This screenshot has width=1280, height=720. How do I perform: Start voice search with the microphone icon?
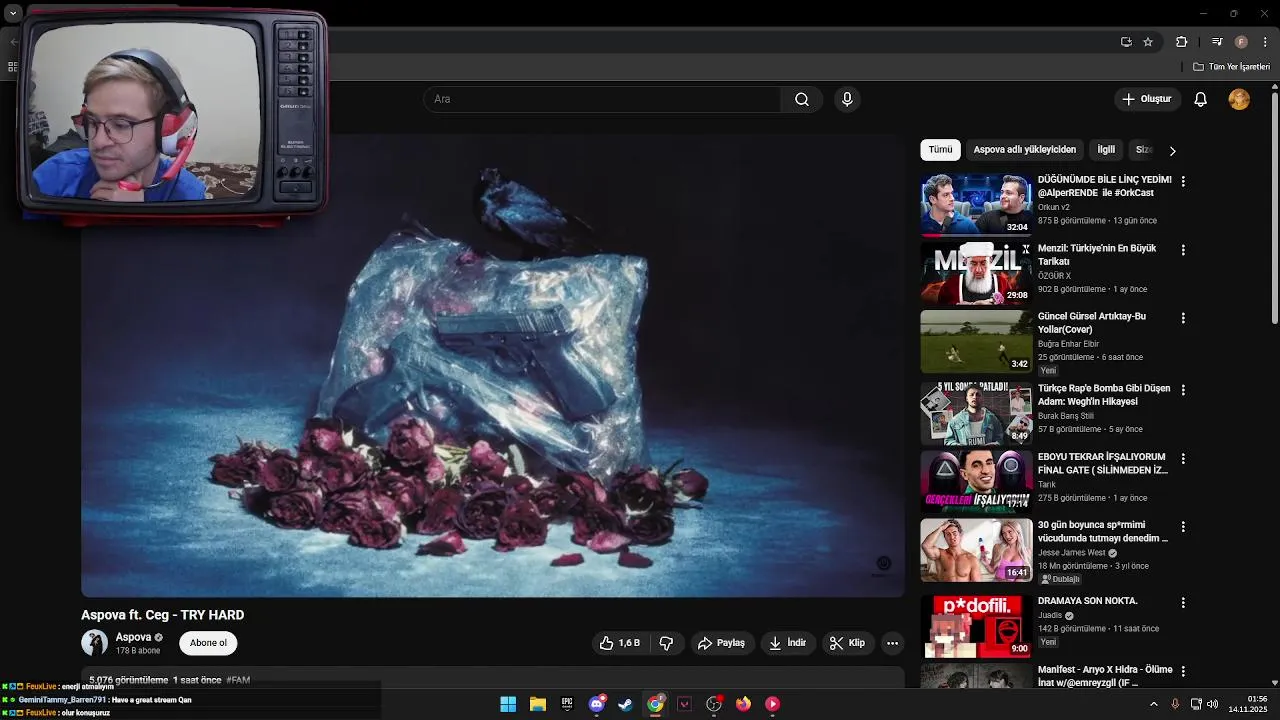tap(847, 99)
